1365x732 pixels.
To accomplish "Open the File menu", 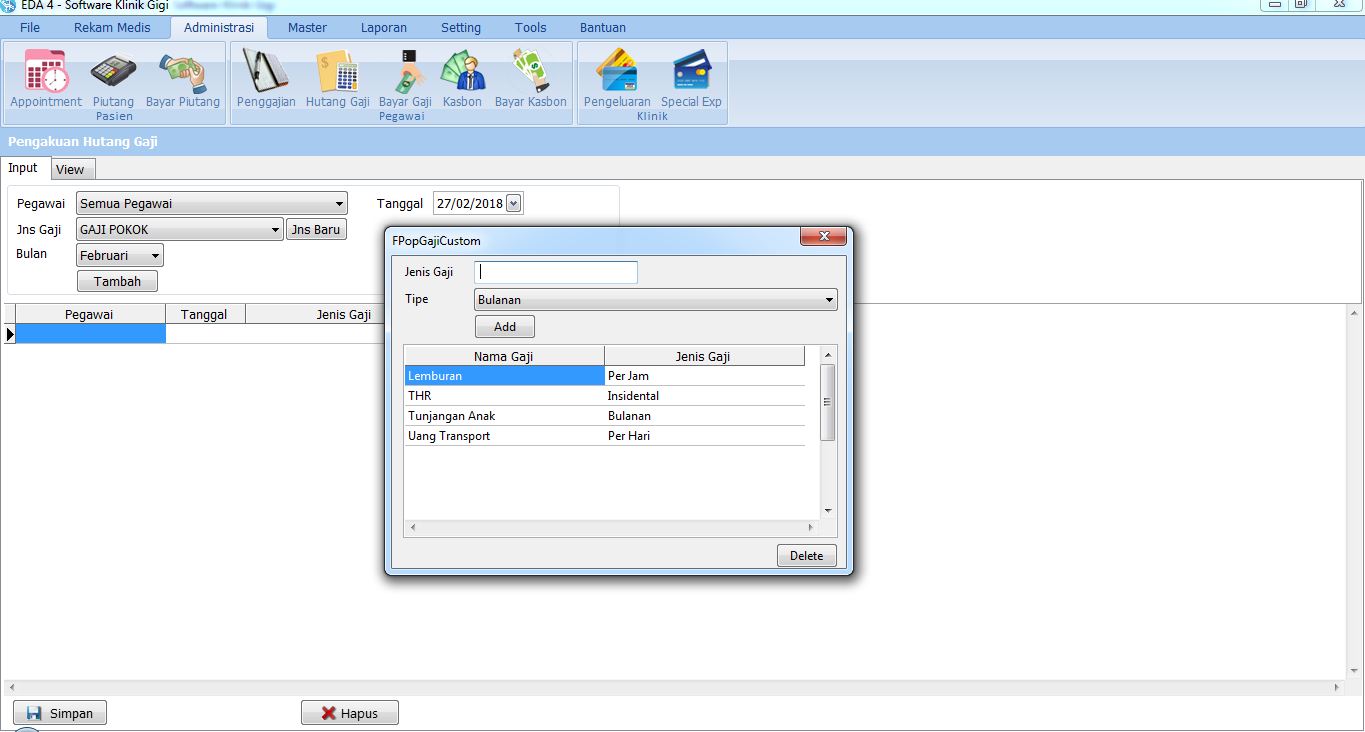I will [30, 27].
